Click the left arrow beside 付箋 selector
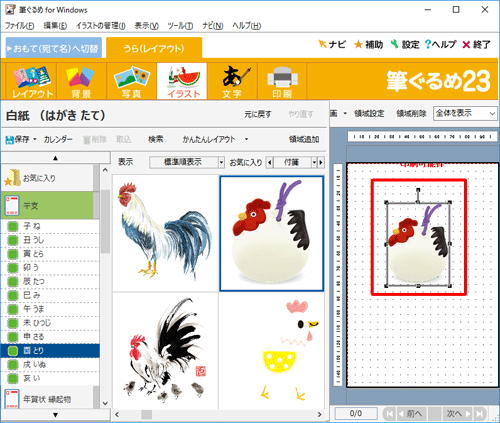Image resolution: width=500 pixels, height=423 pixels. 269,163
